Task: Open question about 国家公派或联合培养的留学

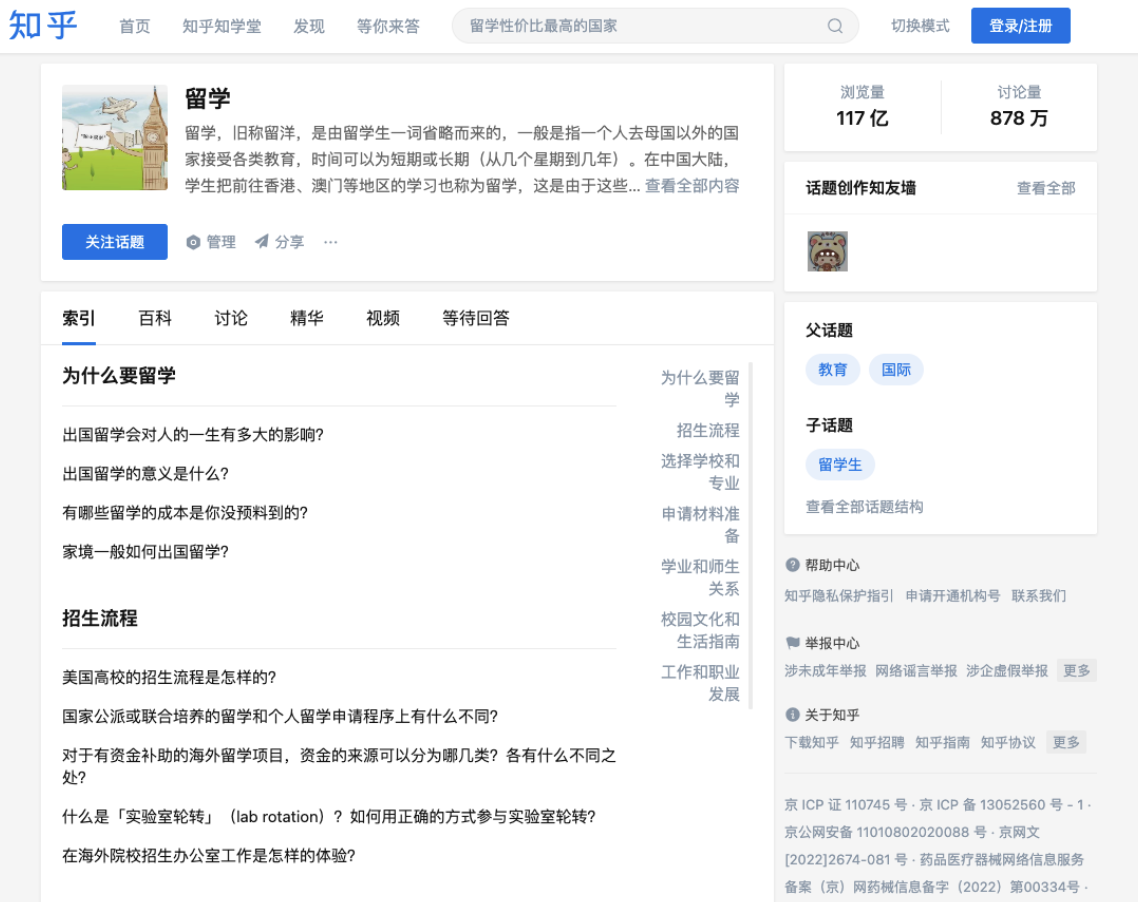Action: click(282, 719)
